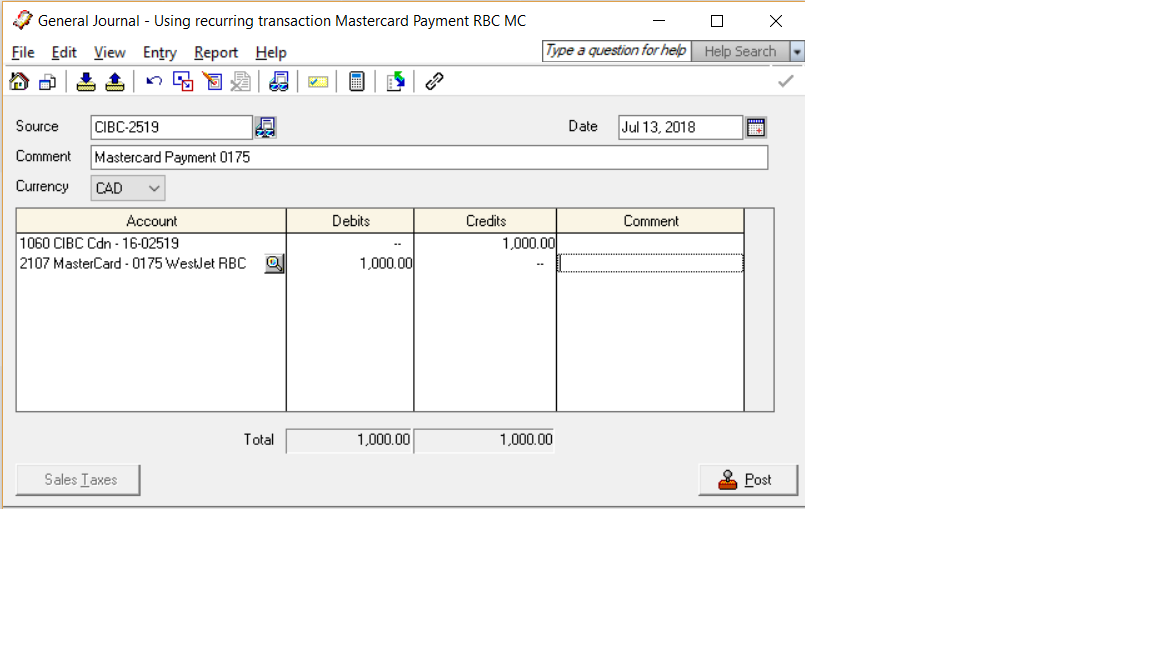Select the 1060 CIBC Cdn account cell

[151, 243]
